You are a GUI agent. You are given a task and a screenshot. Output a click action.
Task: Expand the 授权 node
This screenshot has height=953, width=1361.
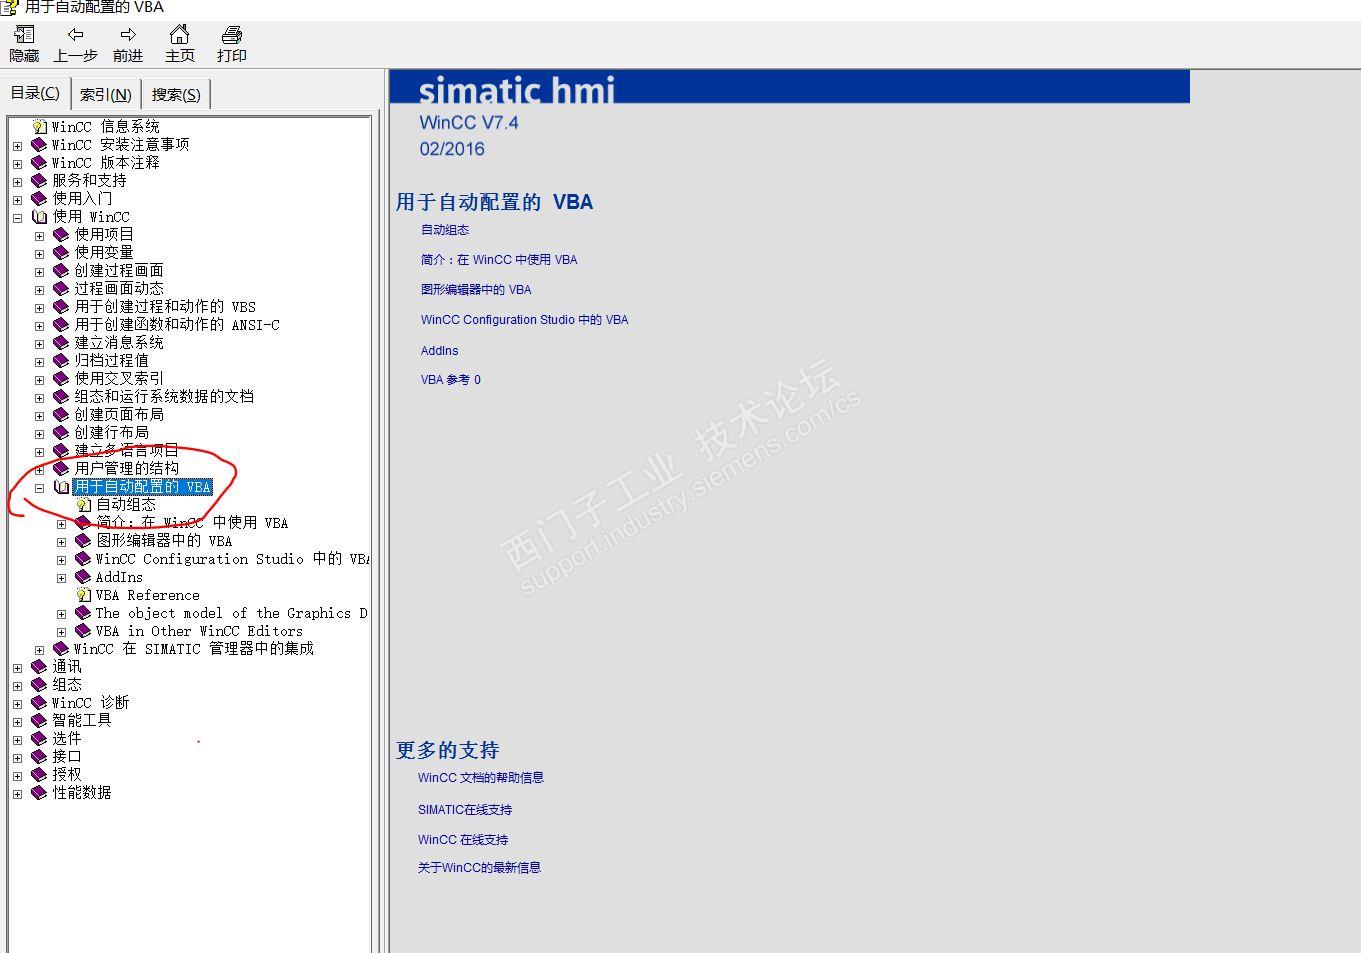(x=17, y=776)
